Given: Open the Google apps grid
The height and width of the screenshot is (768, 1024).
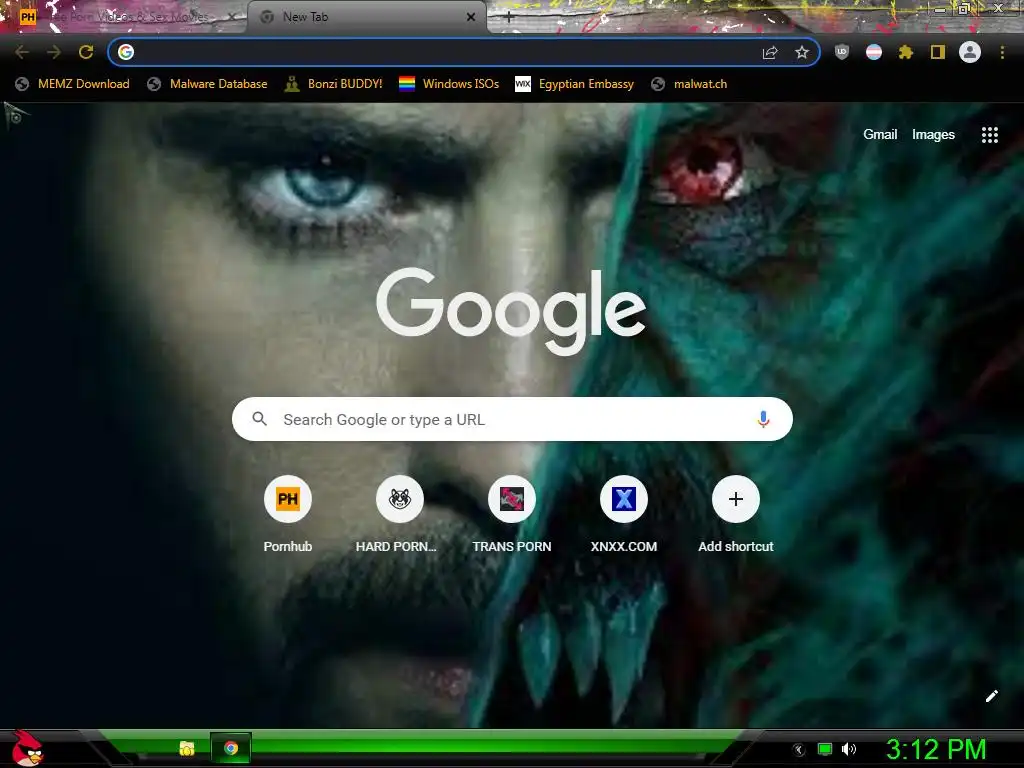Looking at the screenshot, I should coord(989,135).
